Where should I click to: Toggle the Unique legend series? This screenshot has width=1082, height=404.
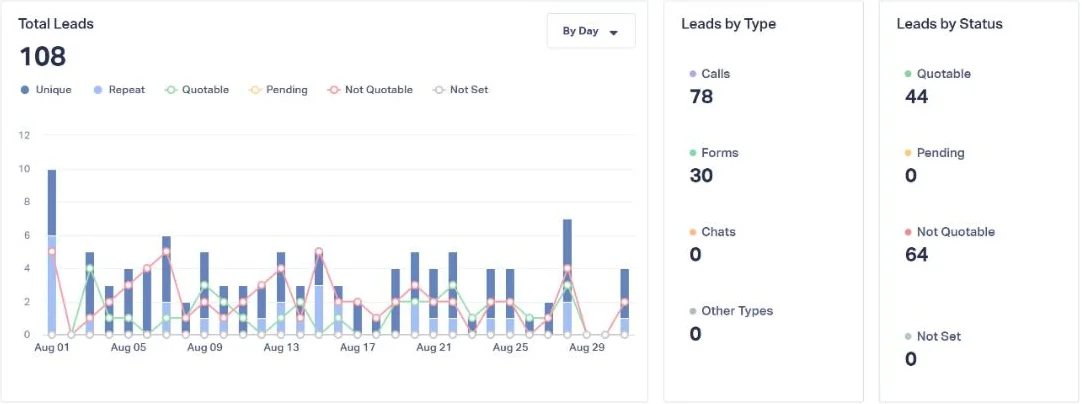click(46, 90)
